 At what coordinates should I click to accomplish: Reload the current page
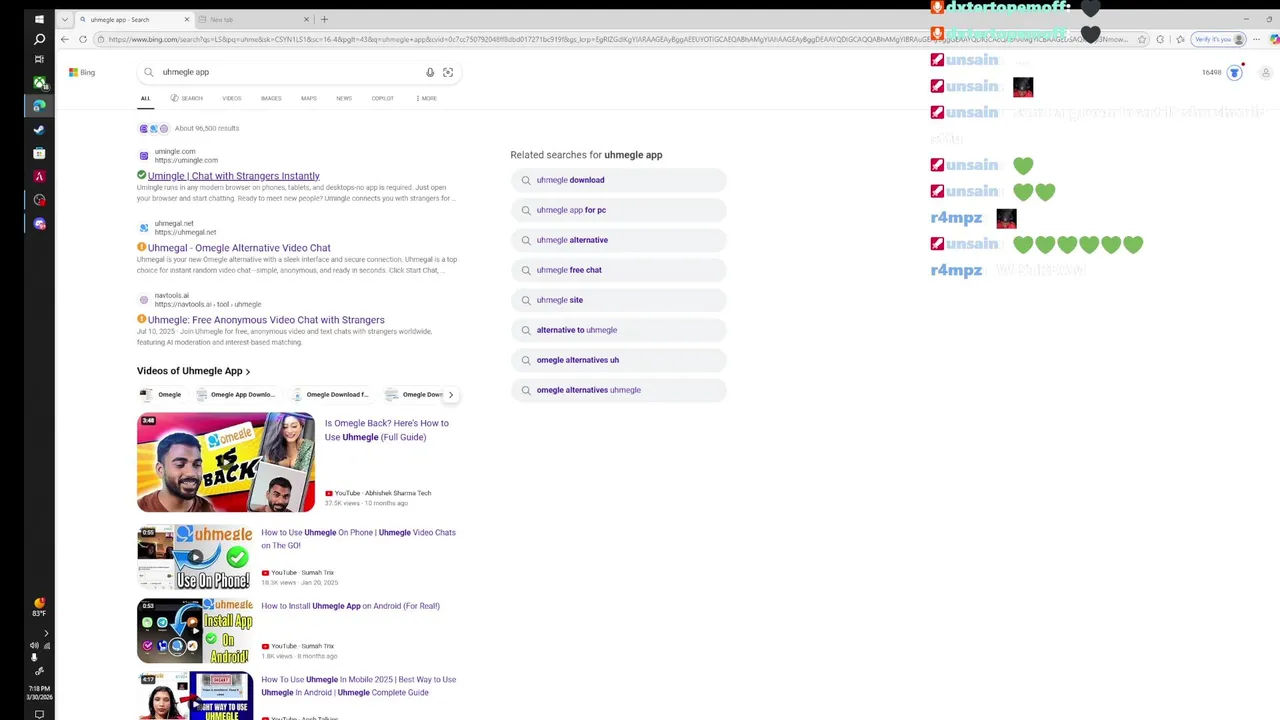coord(83,39)
